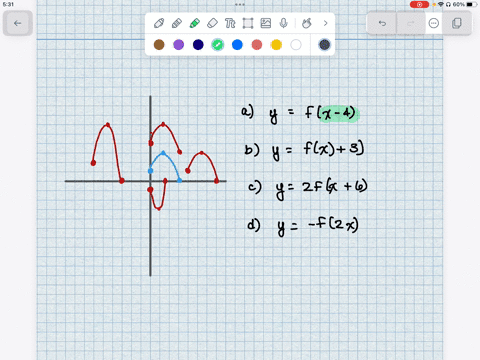Tap the microphone recording tool
480x360 pixels.
283,23
